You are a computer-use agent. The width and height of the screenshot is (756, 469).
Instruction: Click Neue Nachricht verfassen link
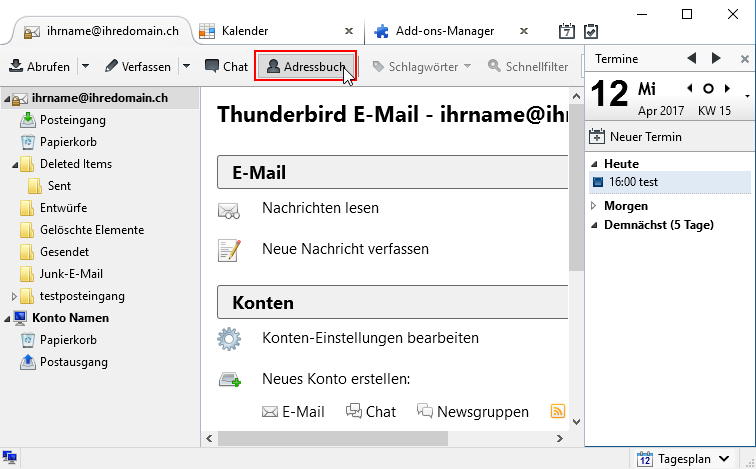pyautogui.click(x=345, y=249)
